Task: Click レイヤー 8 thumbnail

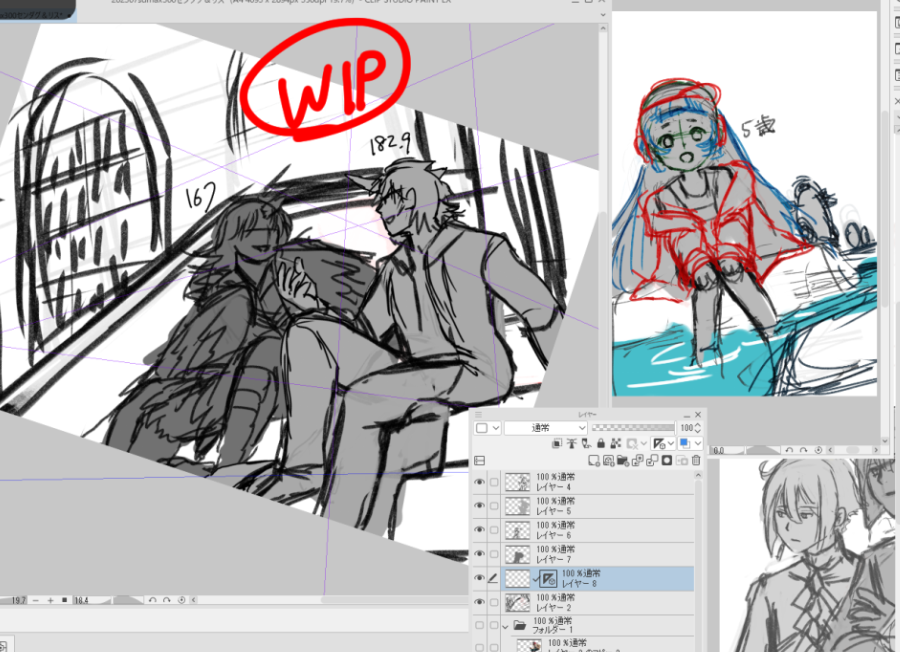Action: (517, 579)
